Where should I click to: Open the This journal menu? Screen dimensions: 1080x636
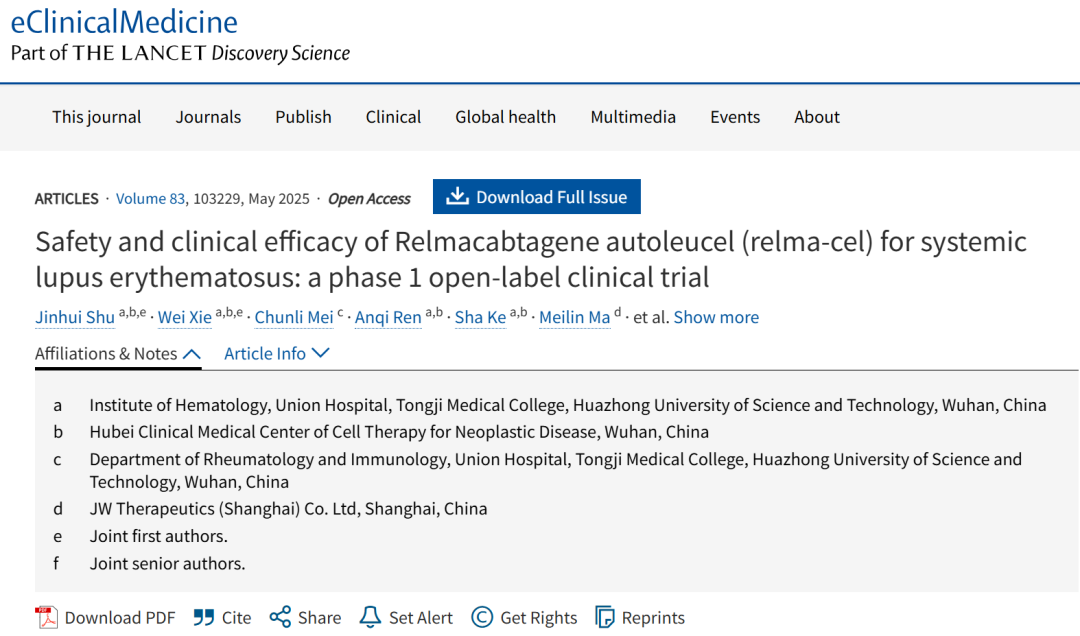[96, 117]
